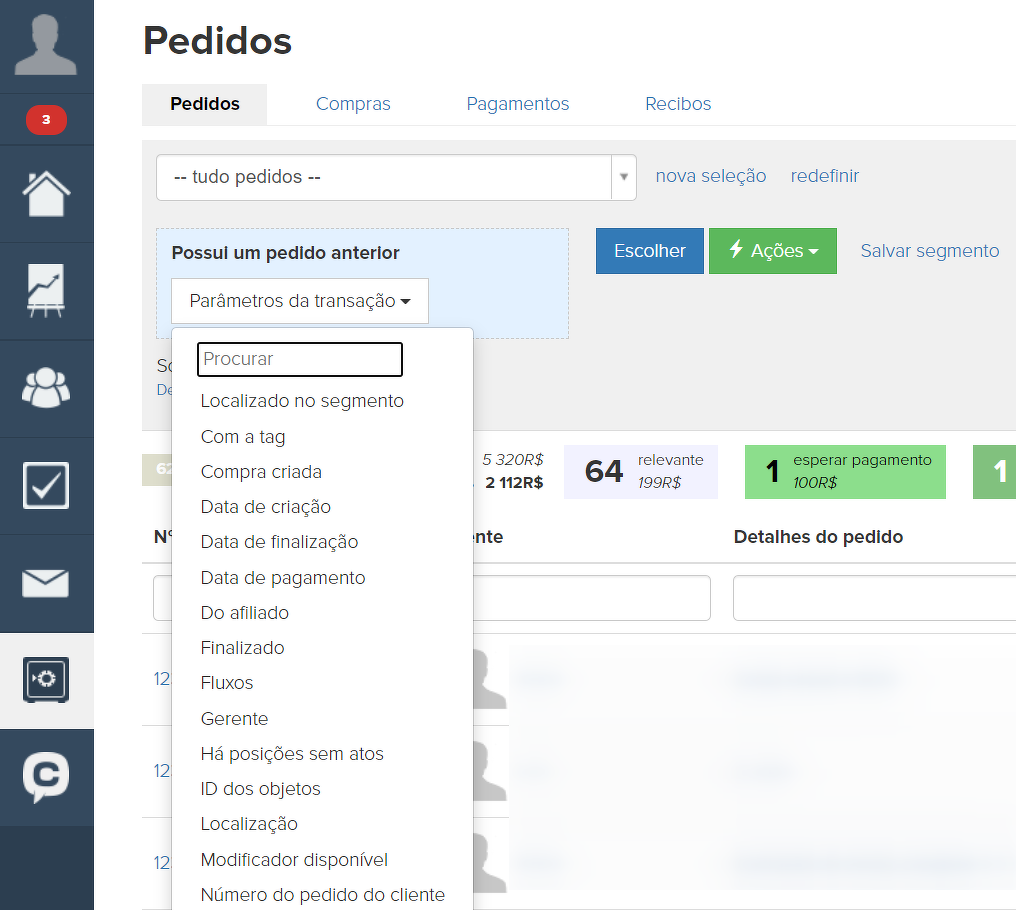Click the red notification badge showing 3
1016x910 pixels.
point(46,121)
